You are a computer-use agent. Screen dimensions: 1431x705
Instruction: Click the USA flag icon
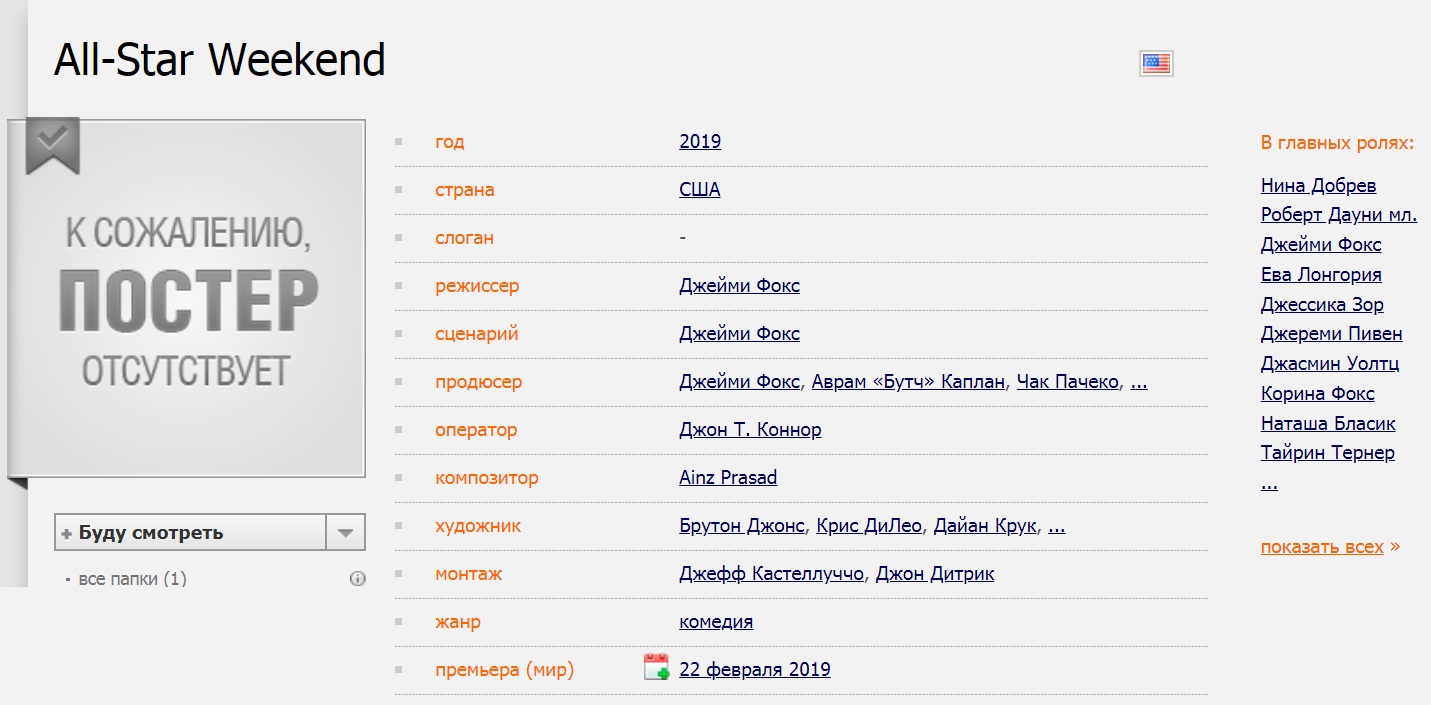pos(1156,64)
